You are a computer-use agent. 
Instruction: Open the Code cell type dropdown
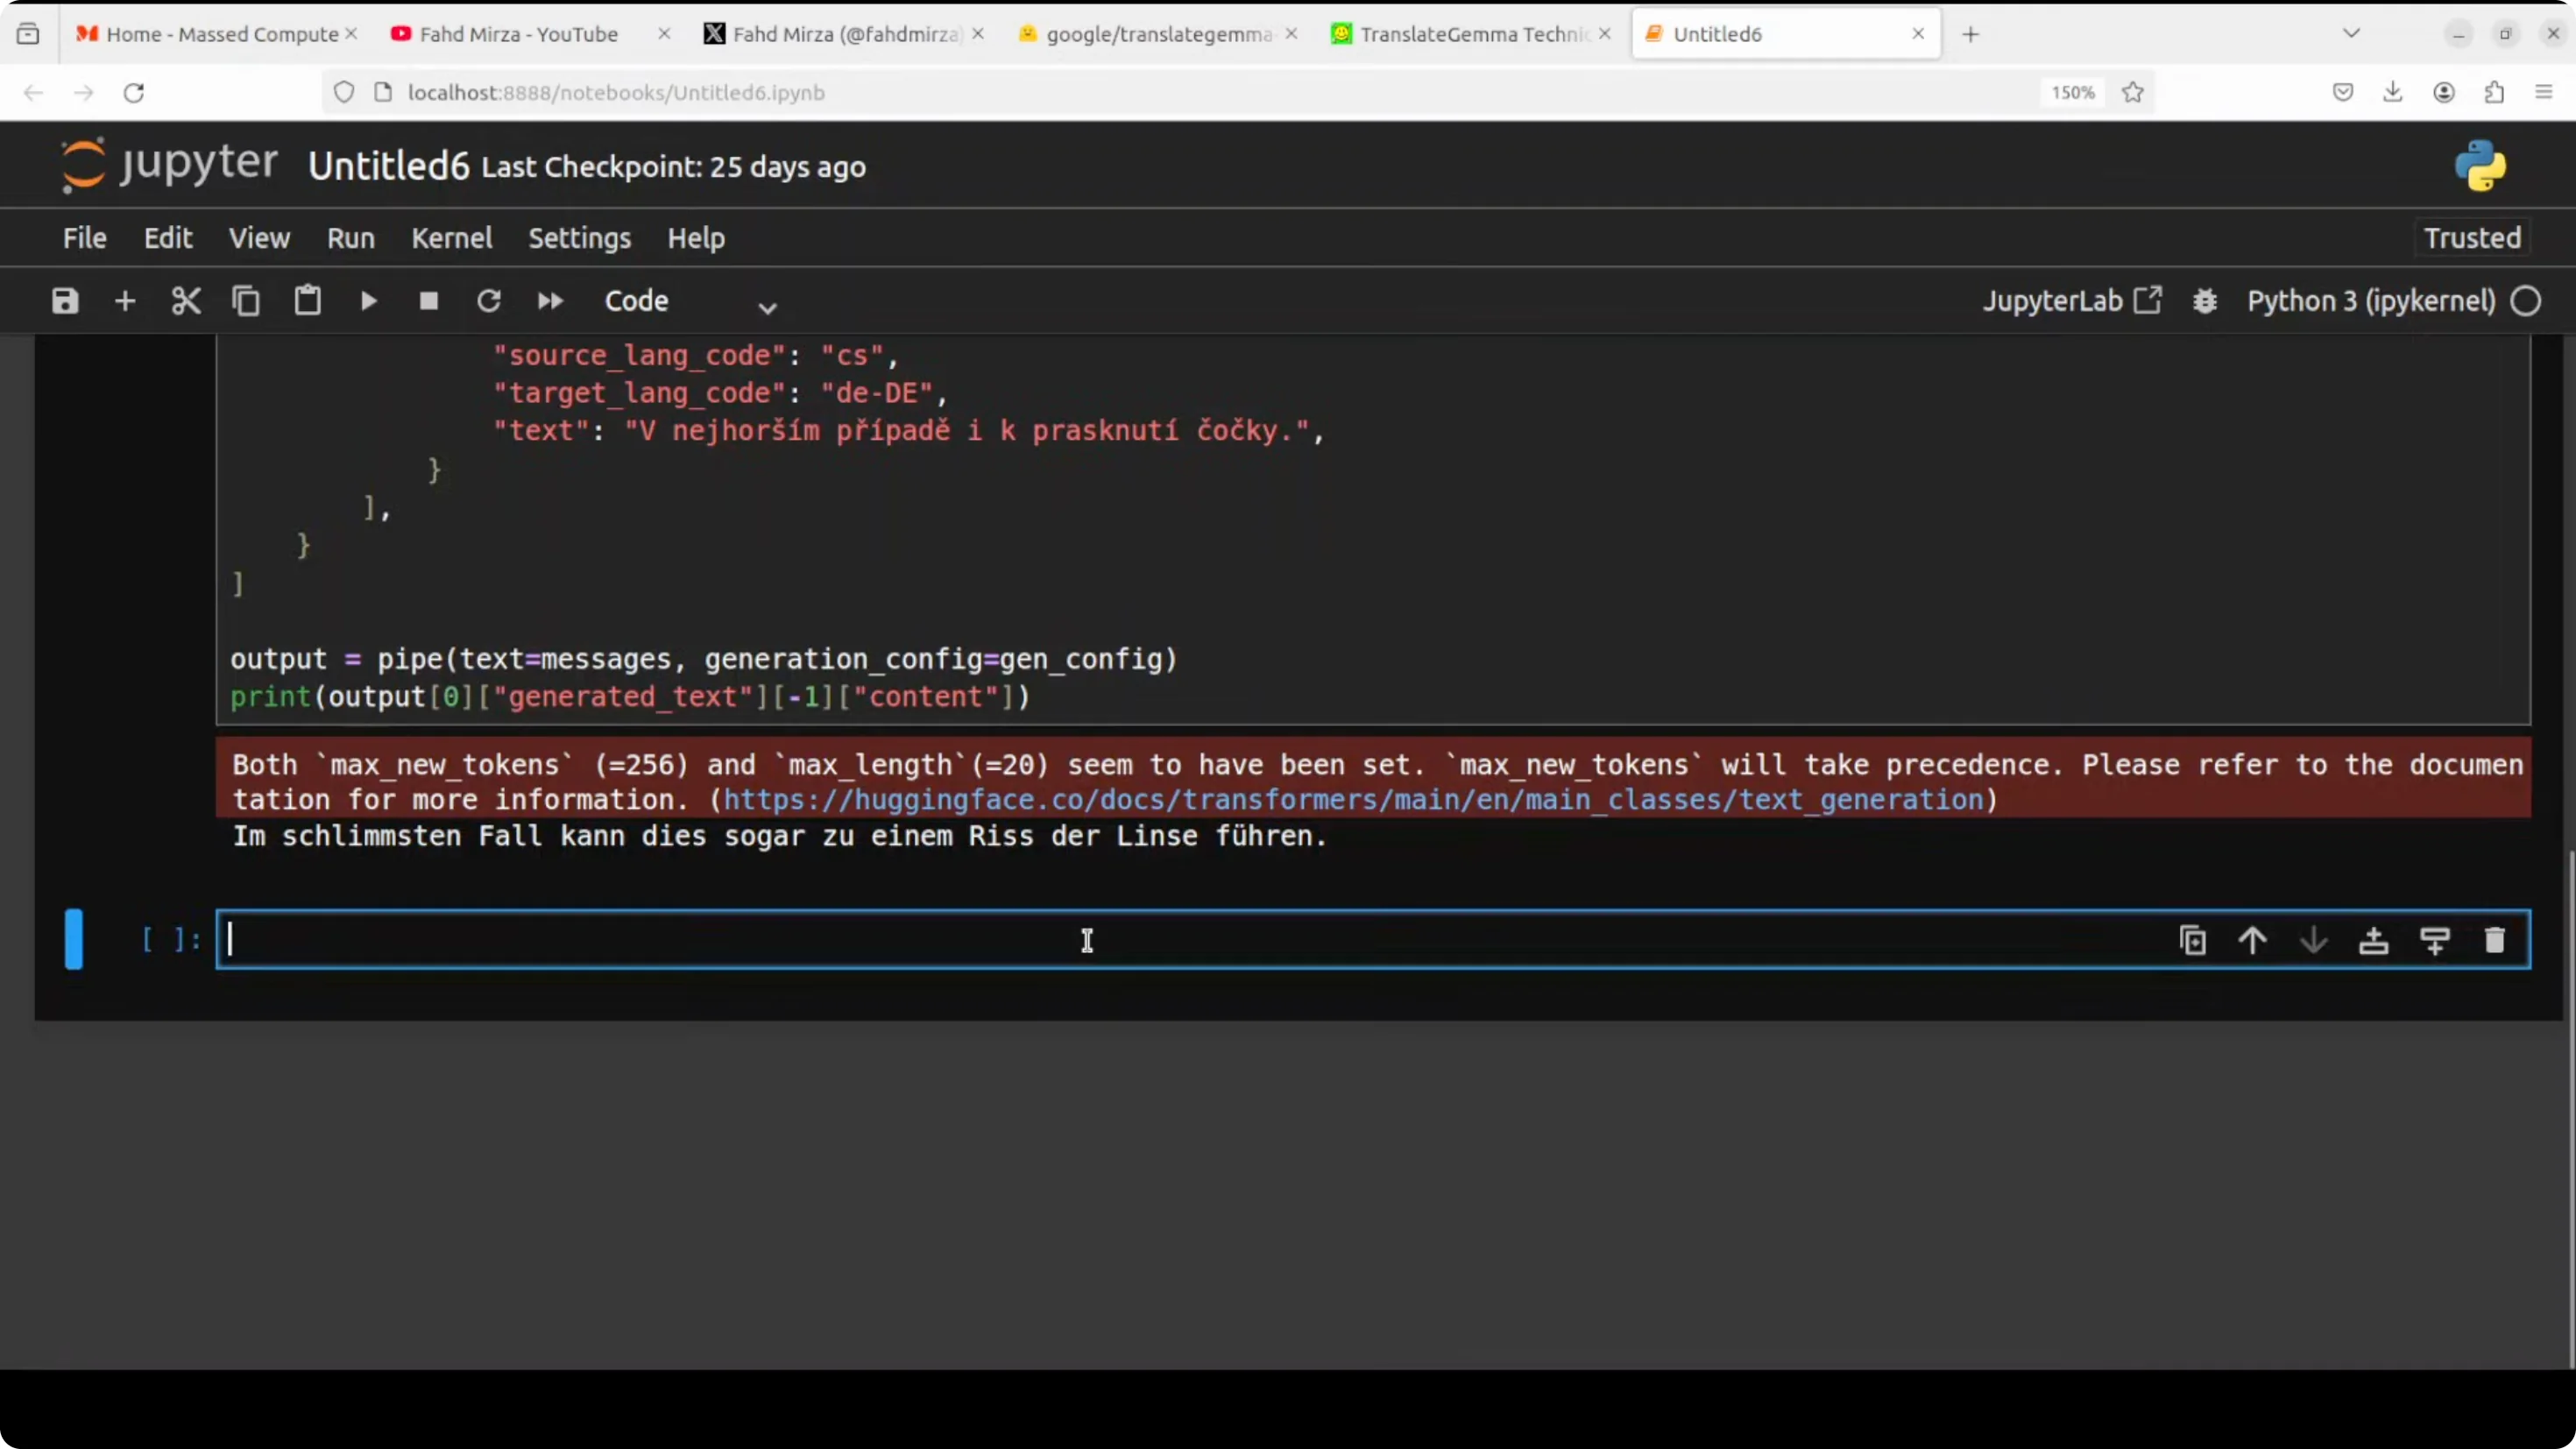tap(690, 302)
